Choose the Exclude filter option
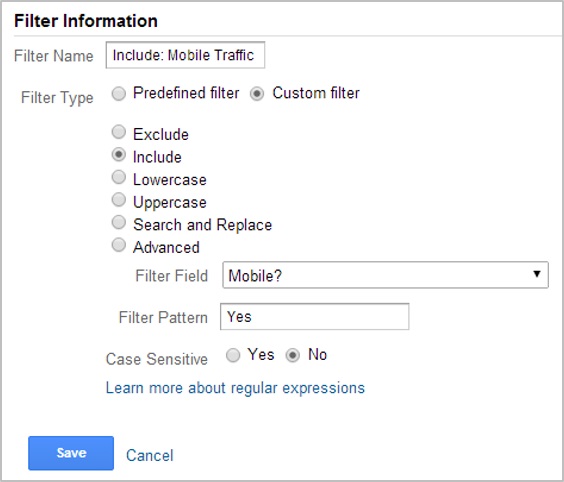This screenshot has height=482, width=564. (x=119, y=132)
